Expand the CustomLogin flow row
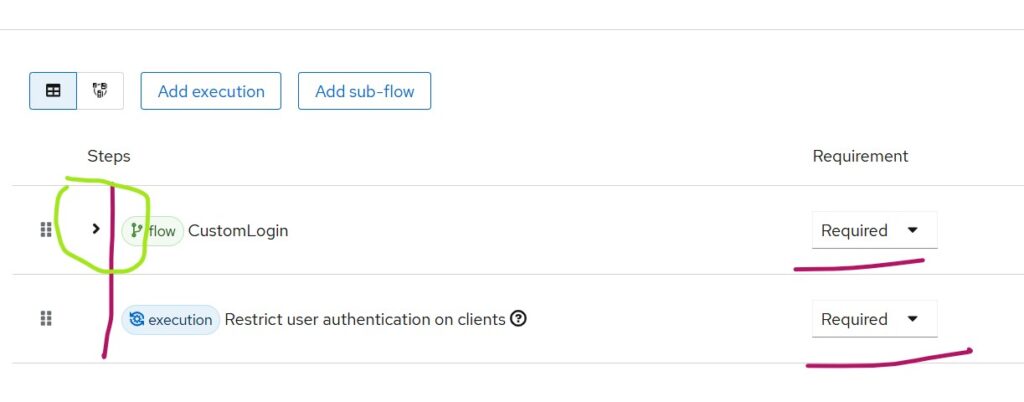This screenshot has height=402, width=1024. point(96,229)
